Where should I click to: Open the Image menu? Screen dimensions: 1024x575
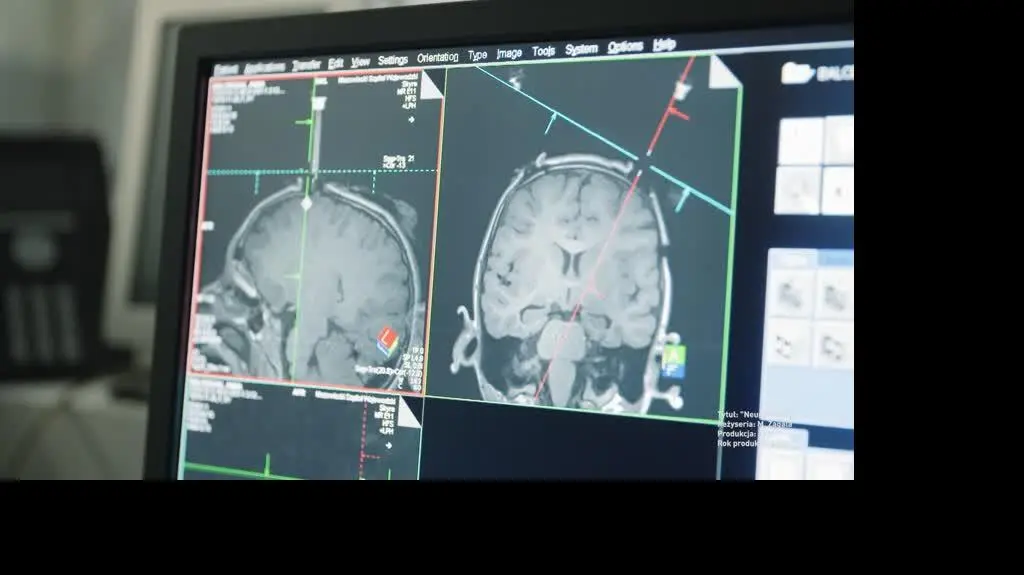[509, 54]
